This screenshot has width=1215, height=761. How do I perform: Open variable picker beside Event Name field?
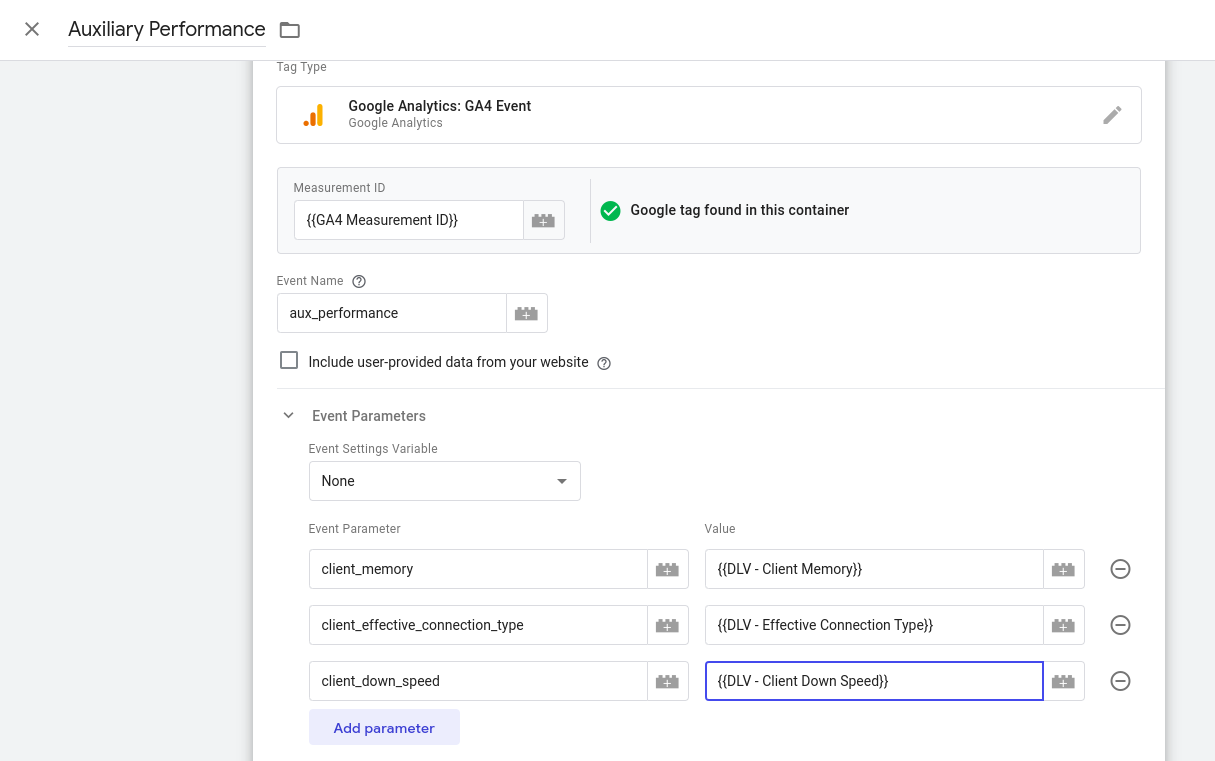click(526, 312)
